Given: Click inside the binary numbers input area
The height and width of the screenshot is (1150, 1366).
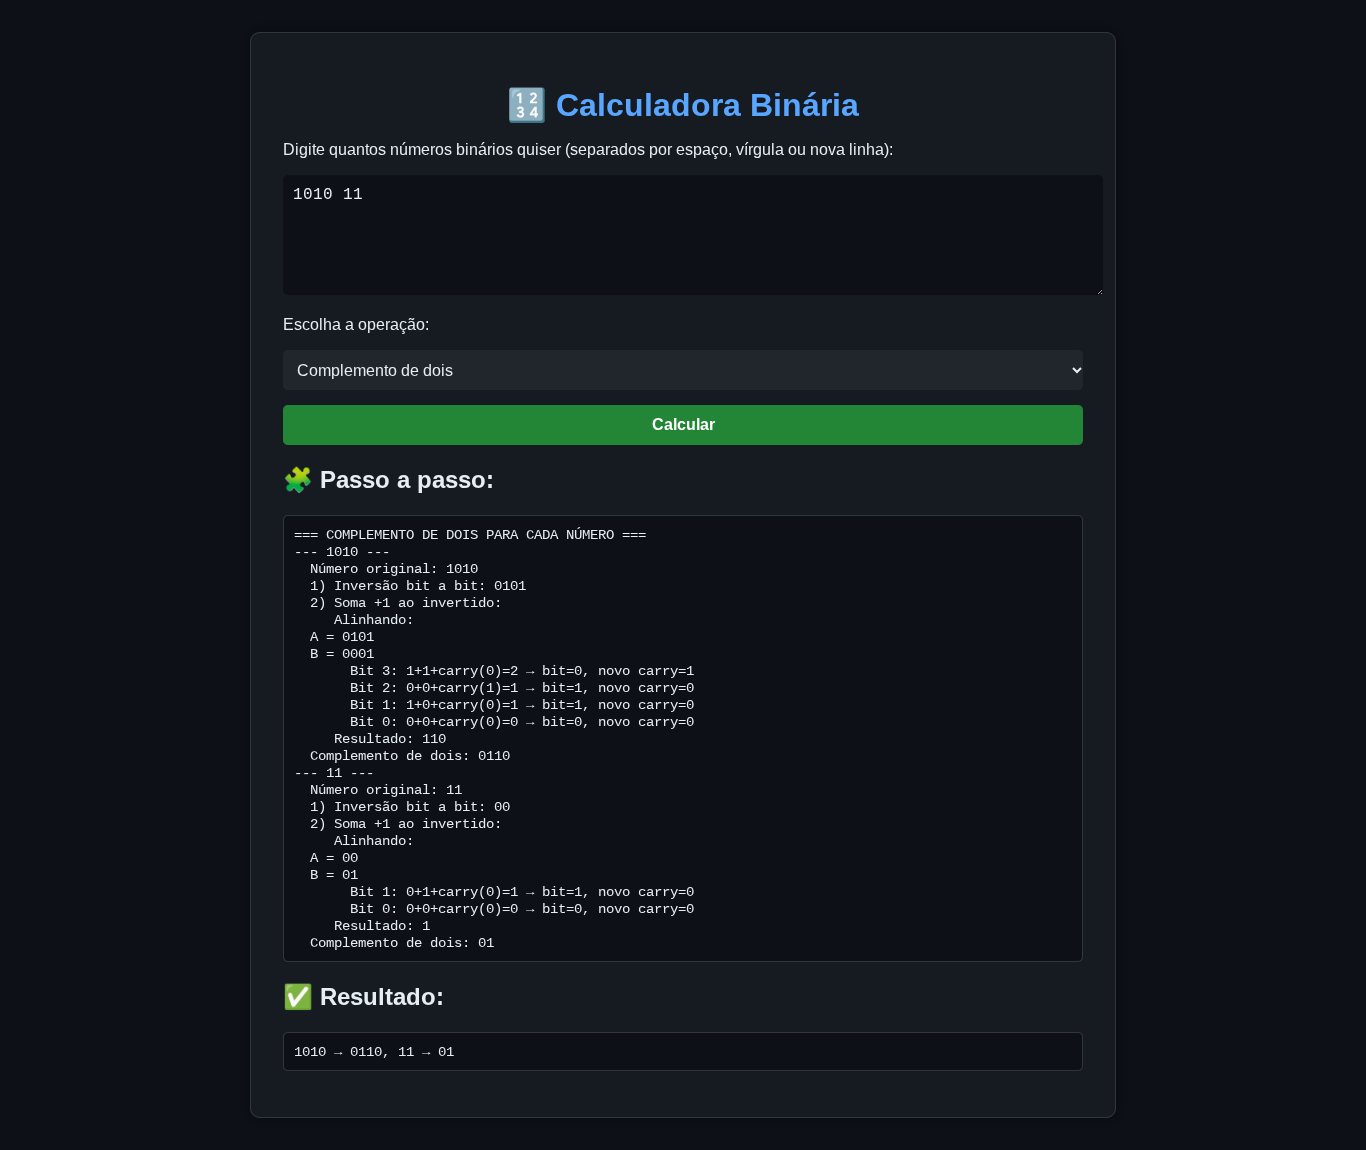Looking at the screenshot, I should (693, 234).
